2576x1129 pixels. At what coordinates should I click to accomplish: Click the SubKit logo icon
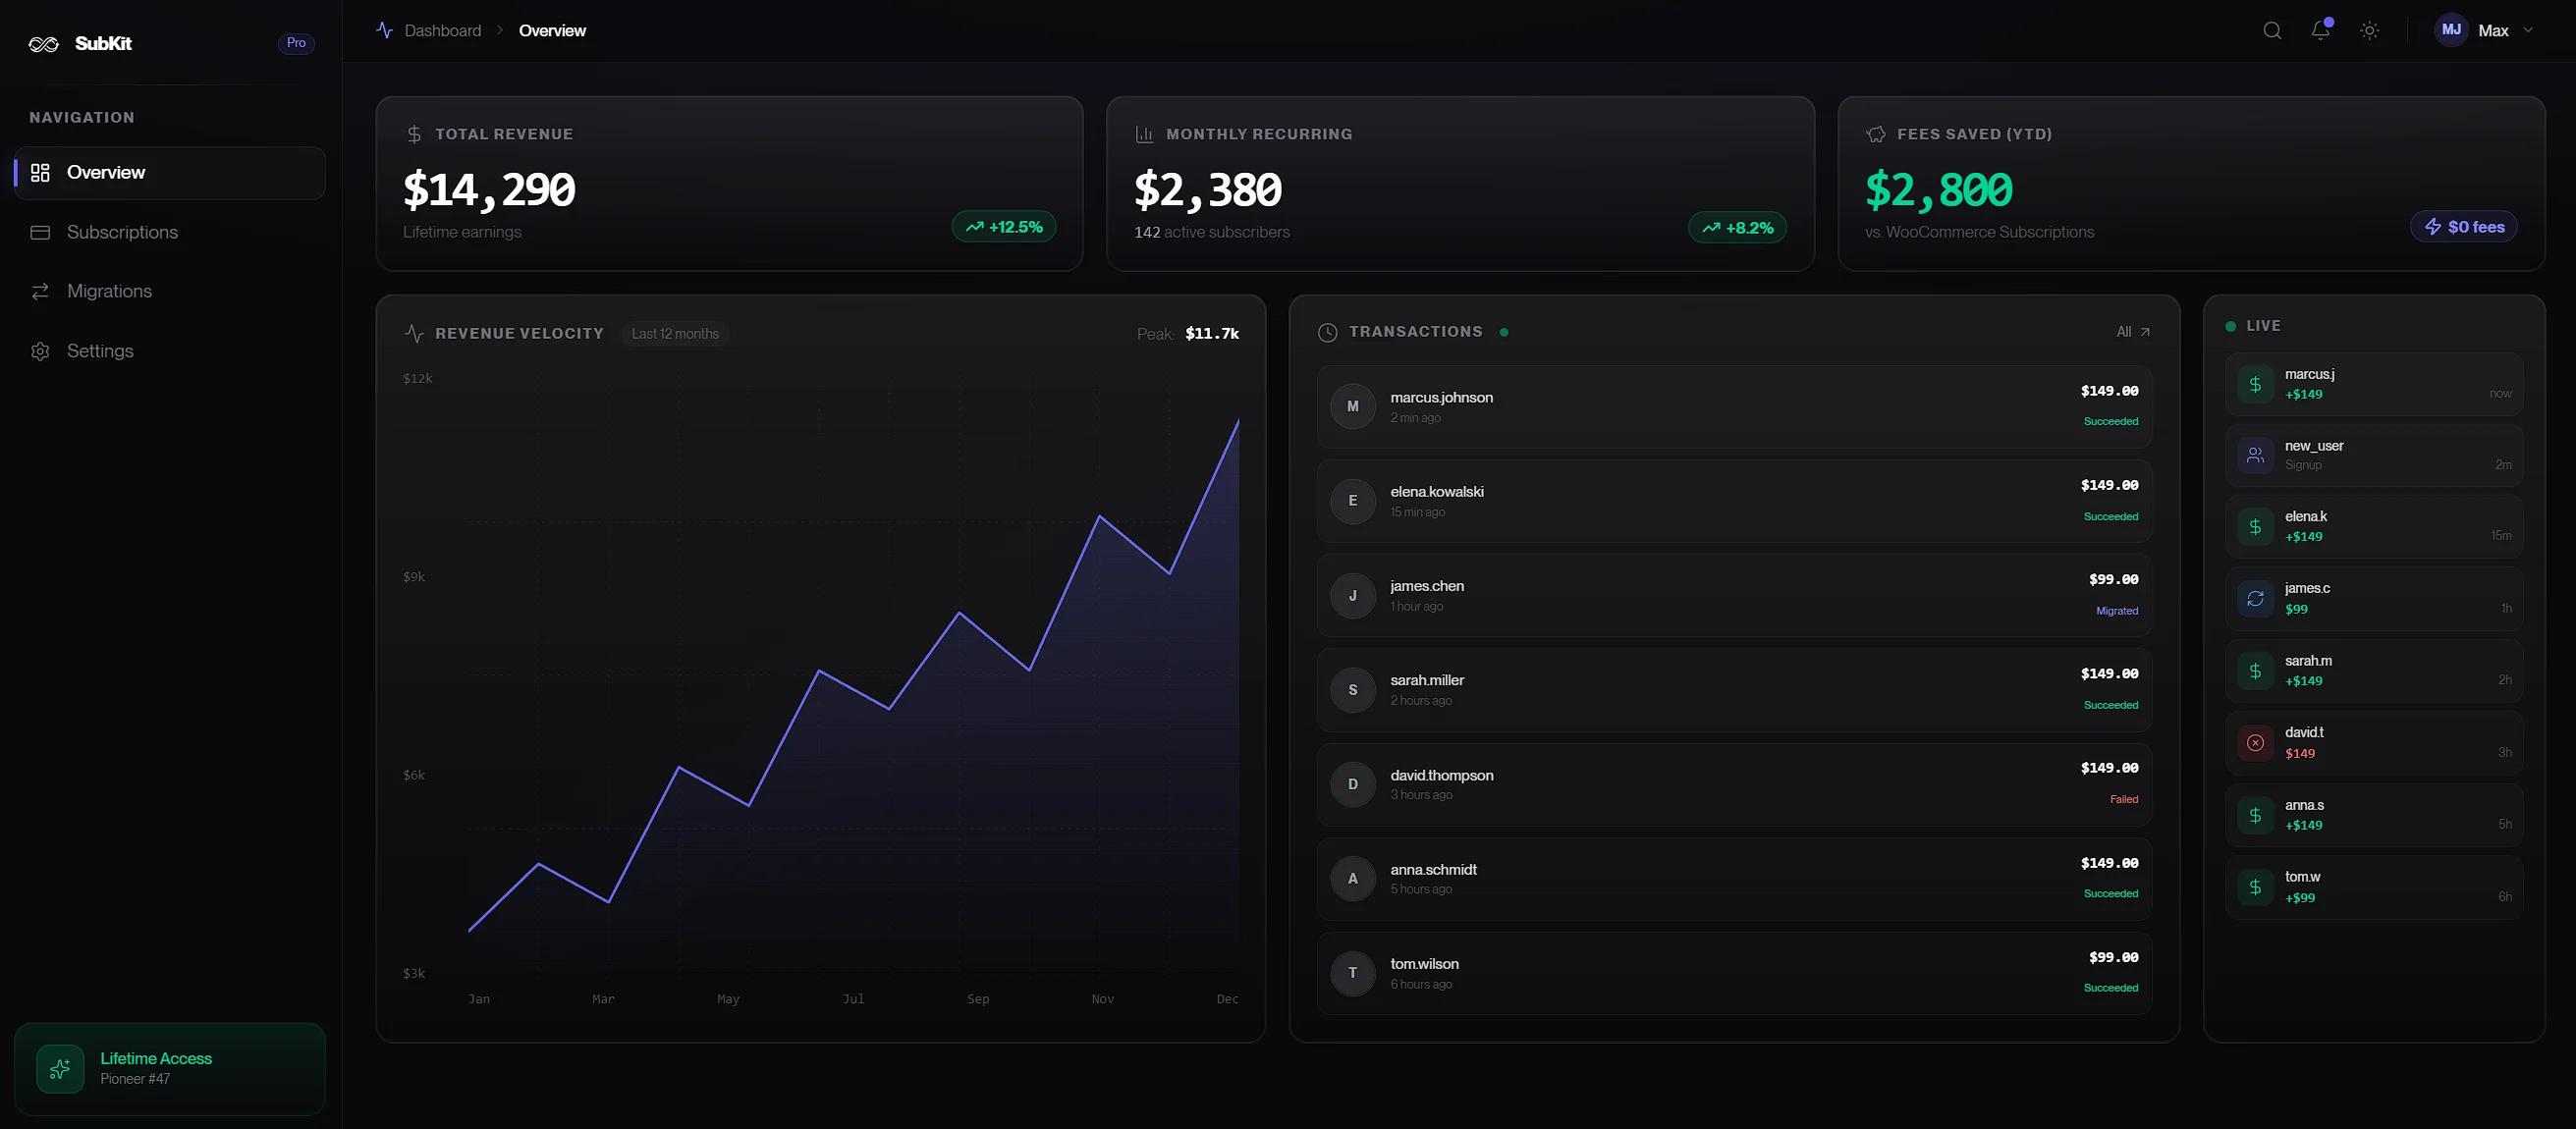click(44, 43)
